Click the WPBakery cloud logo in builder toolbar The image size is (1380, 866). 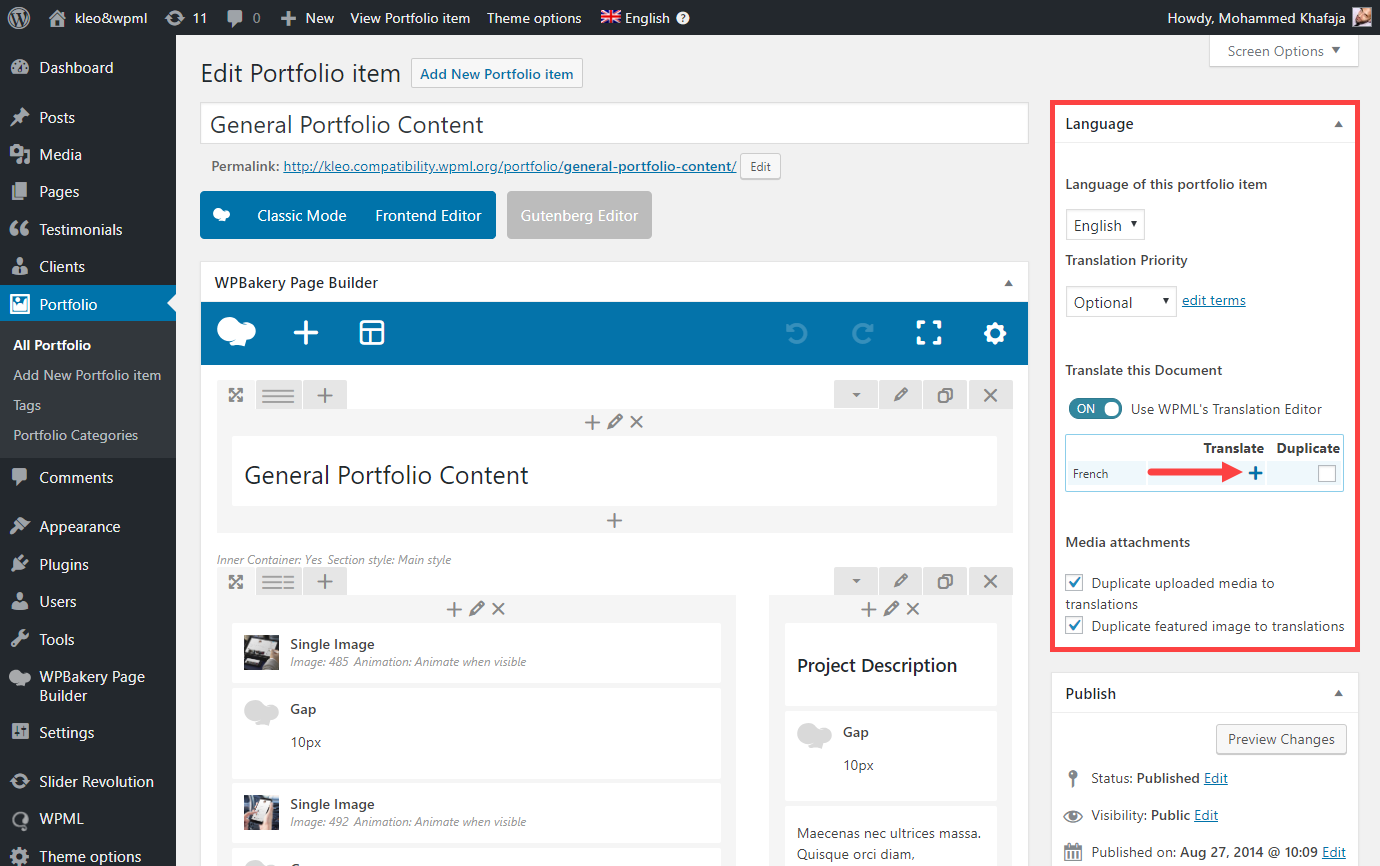tap(236, 333)
